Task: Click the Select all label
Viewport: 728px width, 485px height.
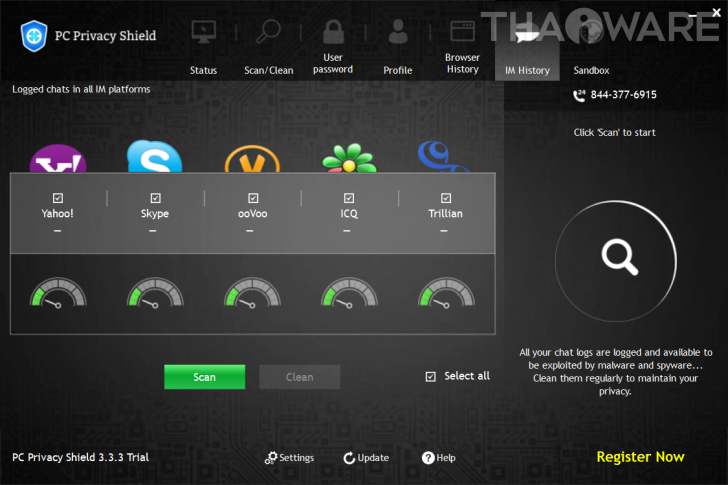Action: 467,376
